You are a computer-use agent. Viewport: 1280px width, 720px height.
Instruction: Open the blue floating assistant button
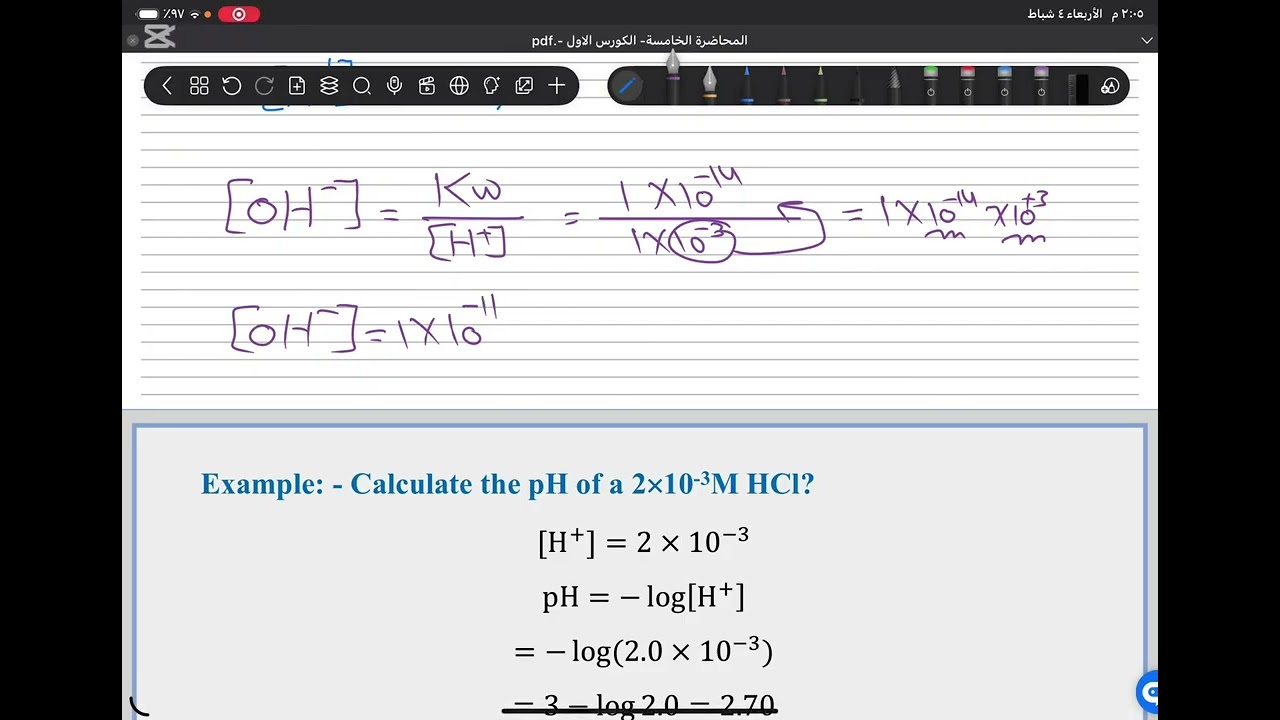coord(1150,691)
